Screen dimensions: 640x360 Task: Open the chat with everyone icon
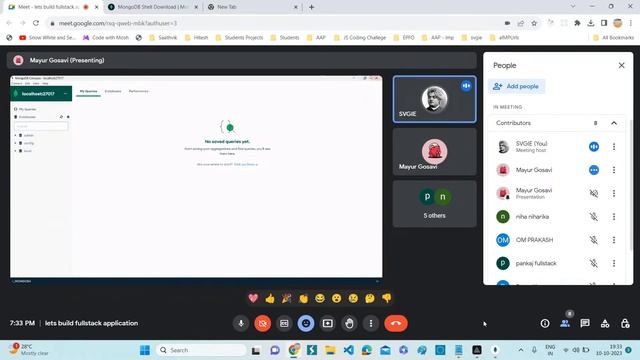point(585,323)
